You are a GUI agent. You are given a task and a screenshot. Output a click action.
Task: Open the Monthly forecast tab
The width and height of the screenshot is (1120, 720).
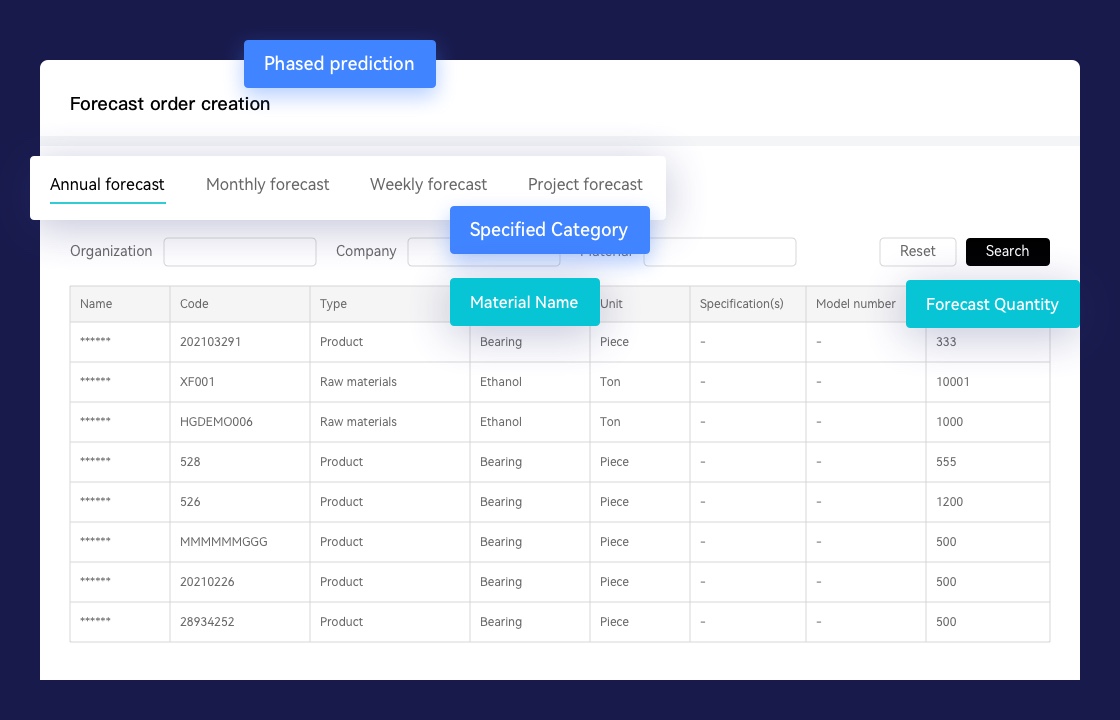tap(267, 185)
